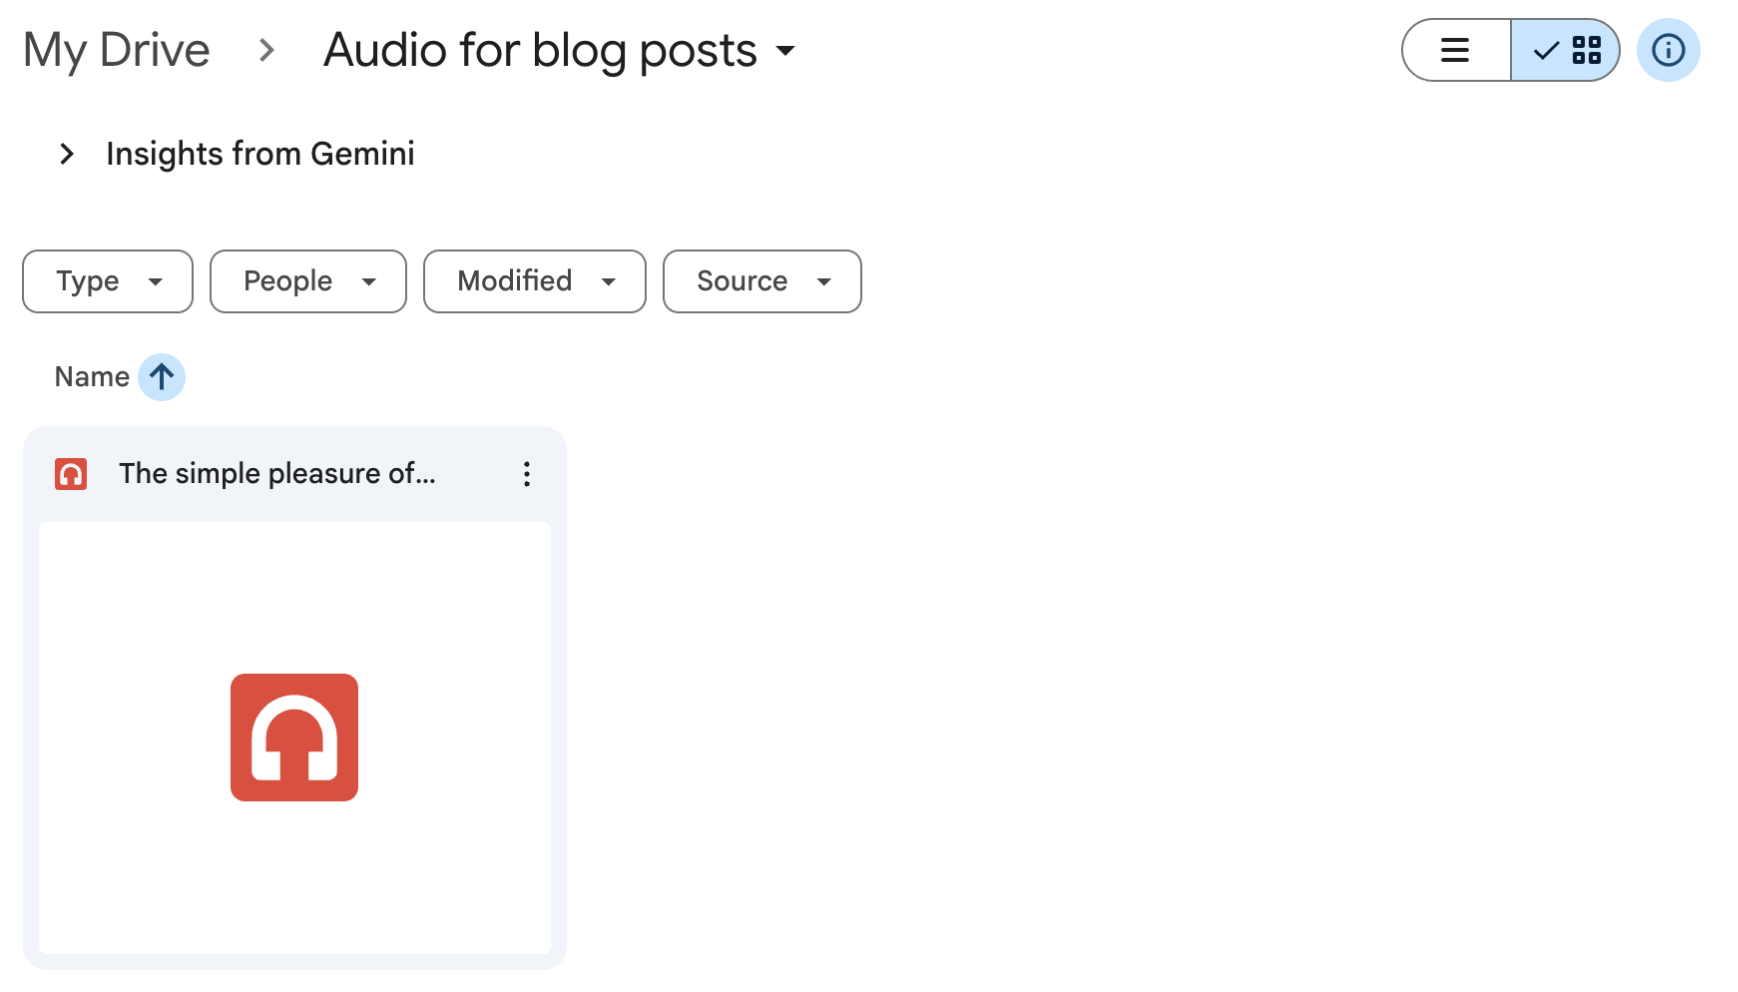Open the People filter dropdown
This screenshot has height=992, width=1738.
(307, 281)
